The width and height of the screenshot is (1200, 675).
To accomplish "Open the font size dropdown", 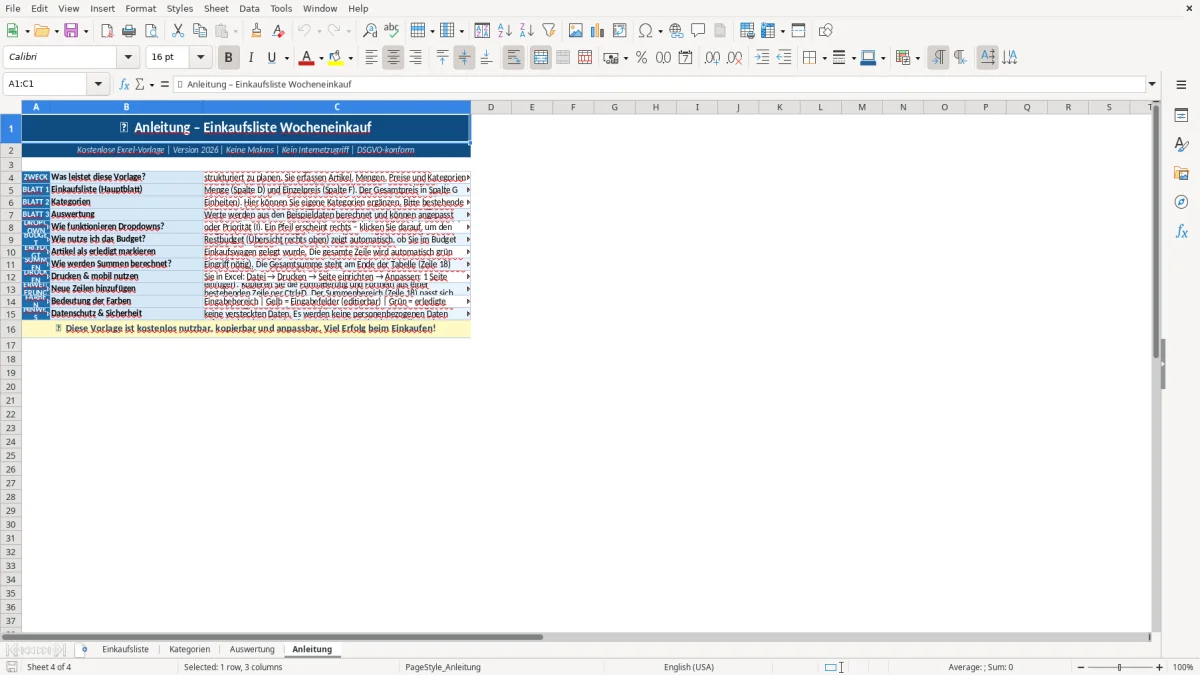I will click(x=200, y=58).
